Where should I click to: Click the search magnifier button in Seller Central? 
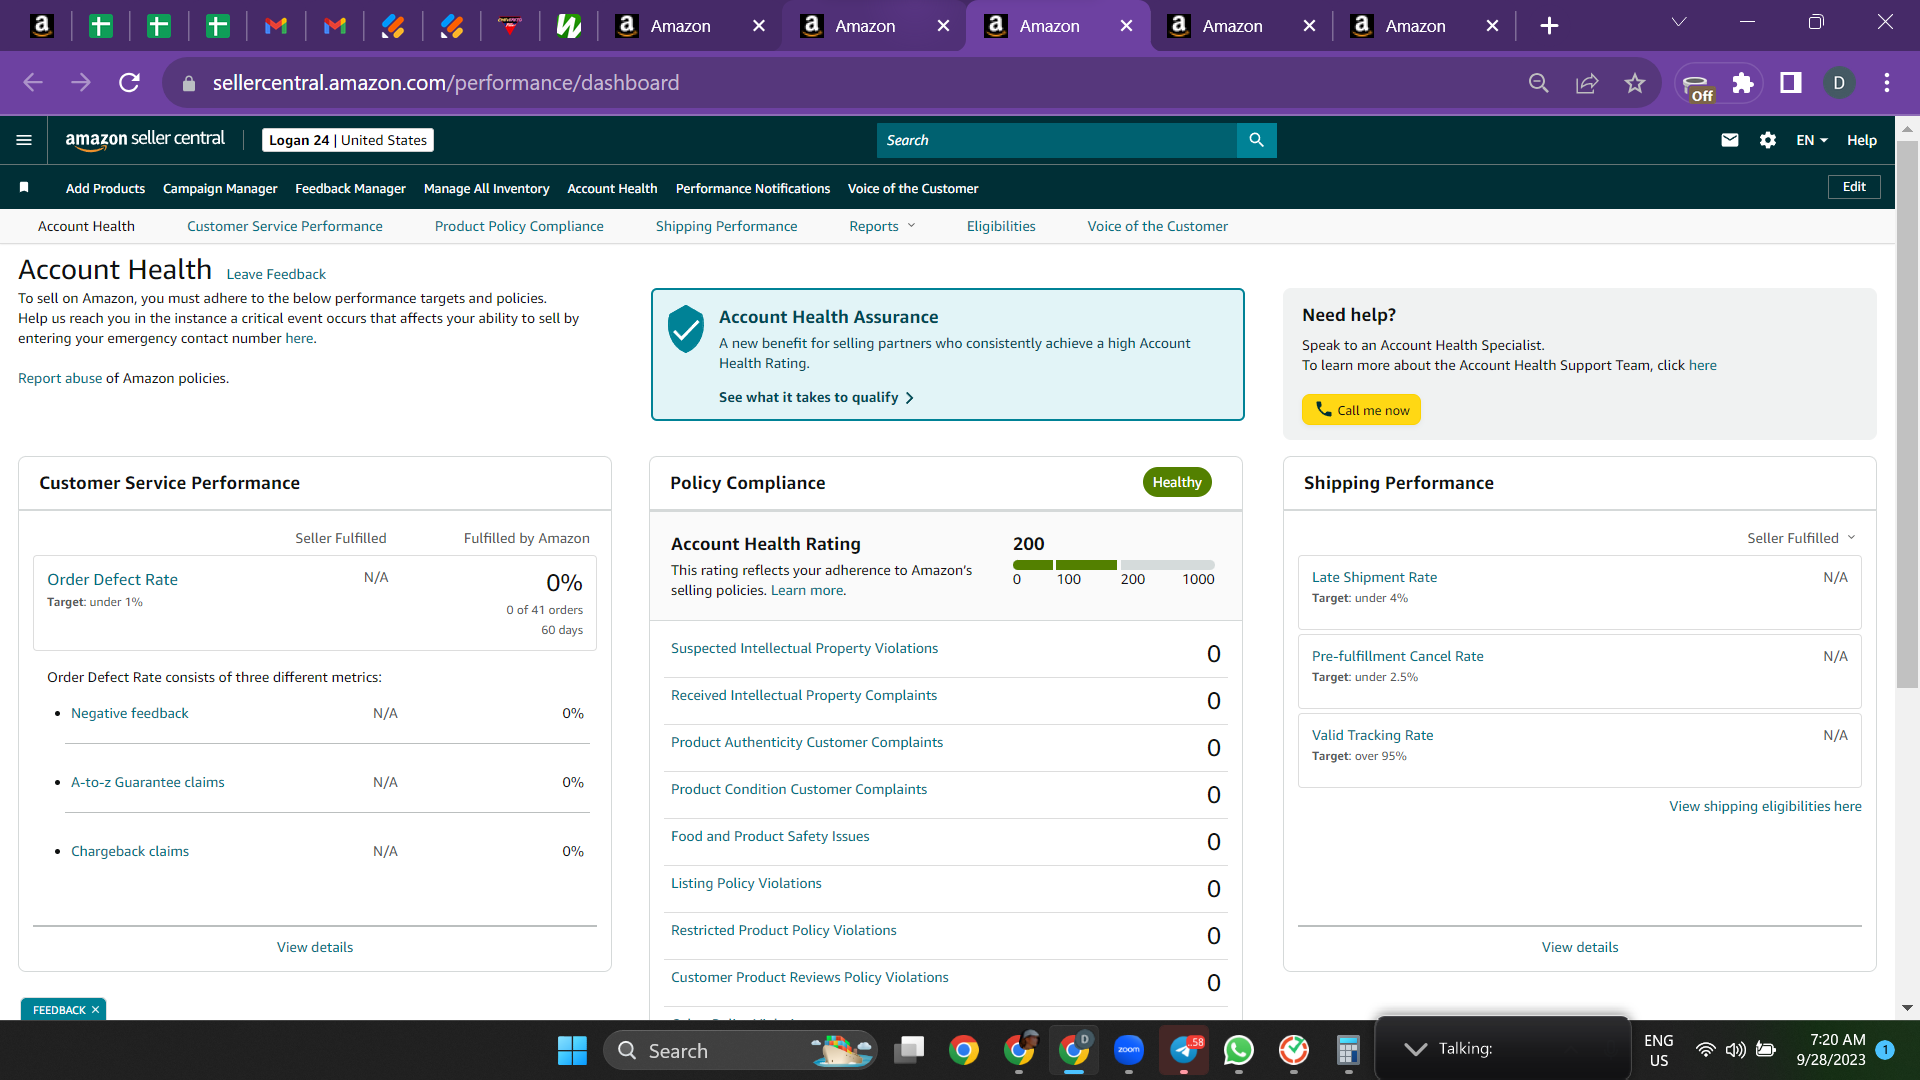point(1256,140)
